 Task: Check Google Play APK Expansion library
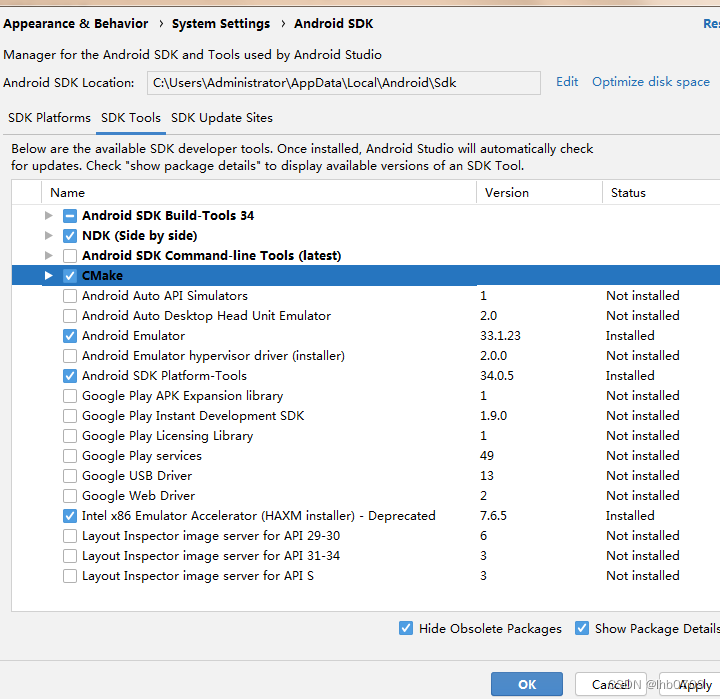point(70,396)
